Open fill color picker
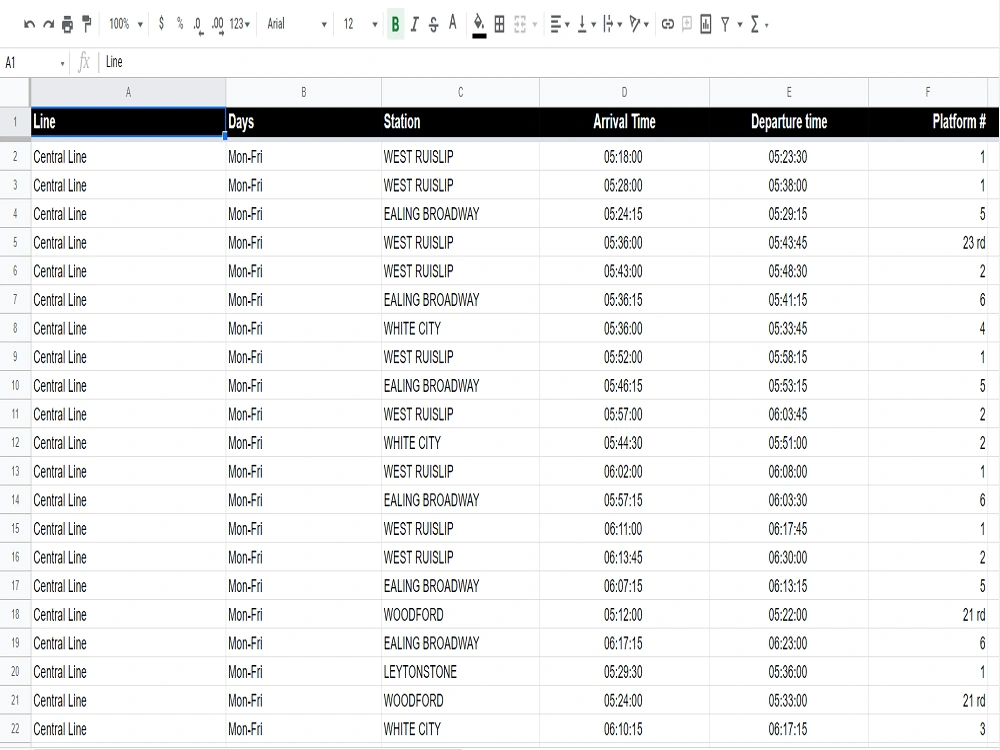This screenshot has width=1000, height=750. coord(479,26)
